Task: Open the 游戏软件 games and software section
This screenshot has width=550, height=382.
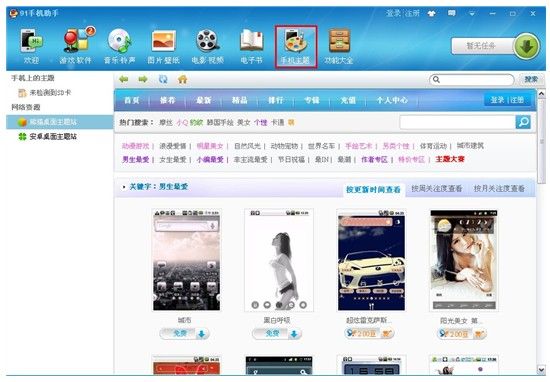Action: click(76, 46)
